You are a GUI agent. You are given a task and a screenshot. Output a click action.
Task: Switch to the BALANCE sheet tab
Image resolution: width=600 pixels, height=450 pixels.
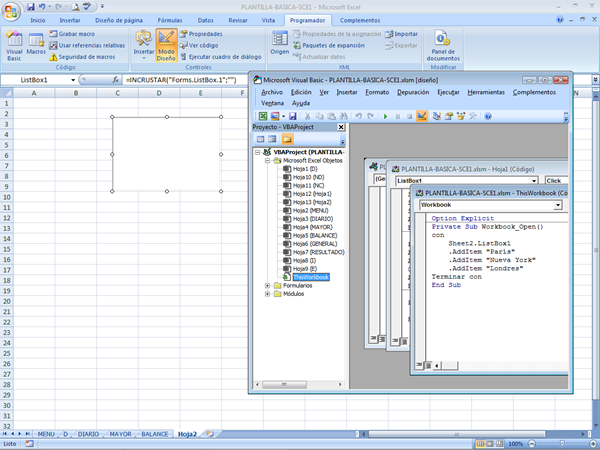point(154,434)
